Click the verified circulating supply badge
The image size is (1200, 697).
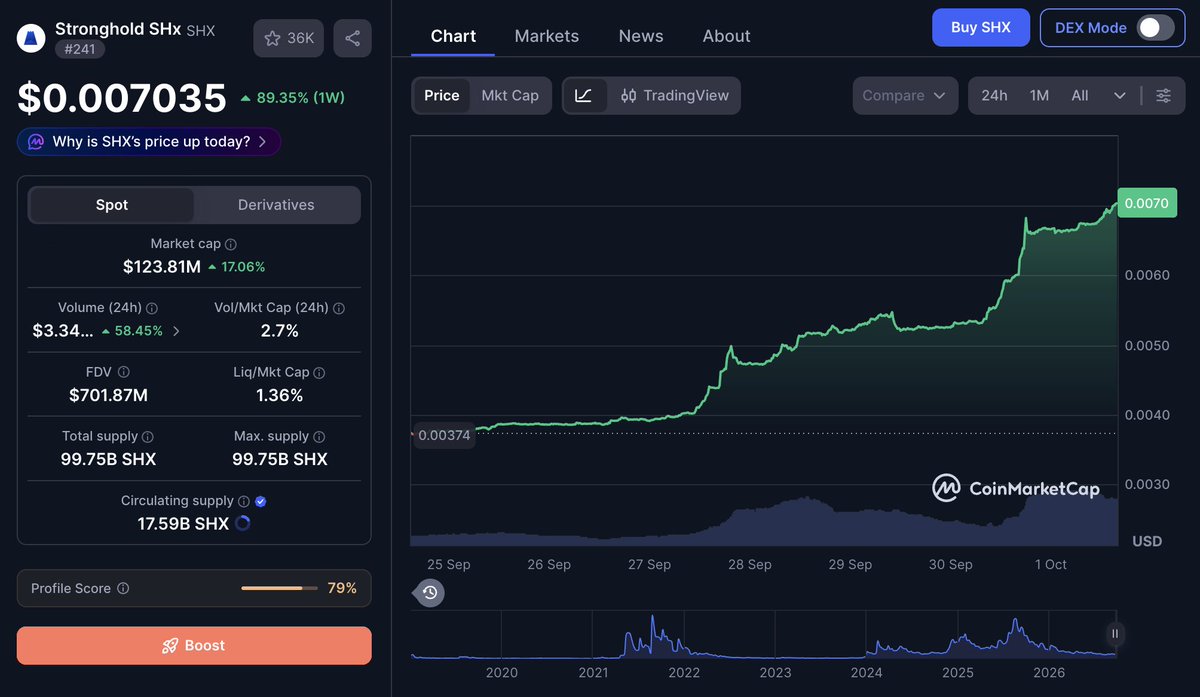click(261, 501)
